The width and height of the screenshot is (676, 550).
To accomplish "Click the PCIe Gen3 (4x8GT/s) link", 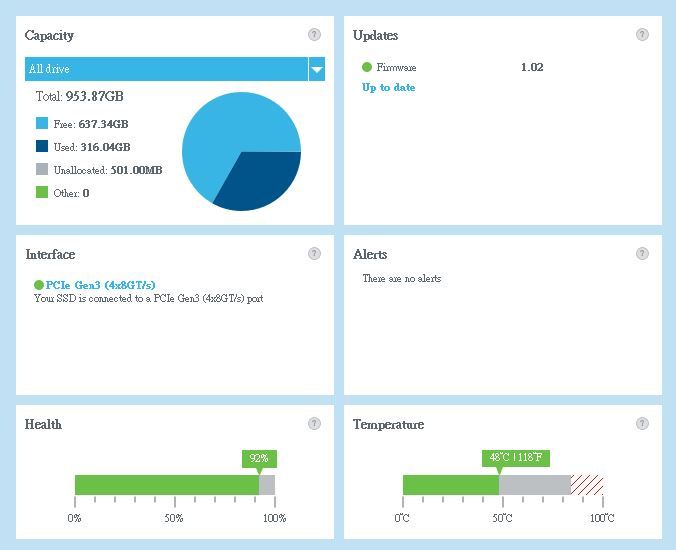I will [x=100, y=285].
